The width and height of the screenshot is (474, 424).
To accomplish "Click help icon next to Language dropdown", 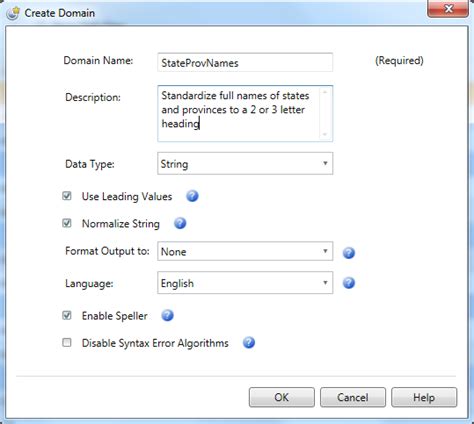I will [x=349, y=283].
